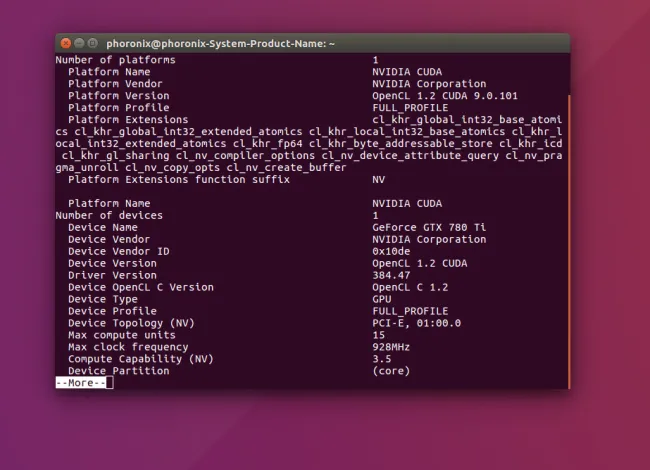Image resolution: width=650 pixels, height=470 pixels.
Task: Maximize the terminal window
Action: (93, 43)
